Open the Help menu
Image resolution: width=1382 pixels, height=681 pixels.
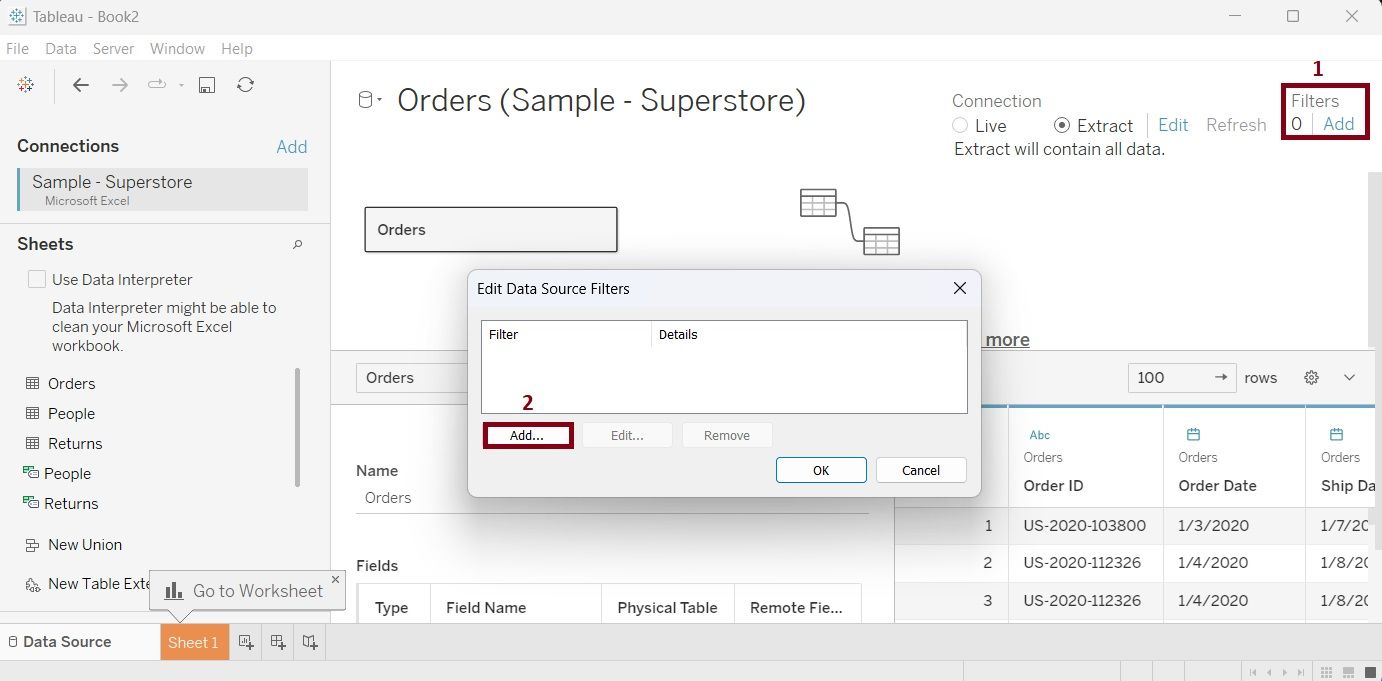coord(237,48)
